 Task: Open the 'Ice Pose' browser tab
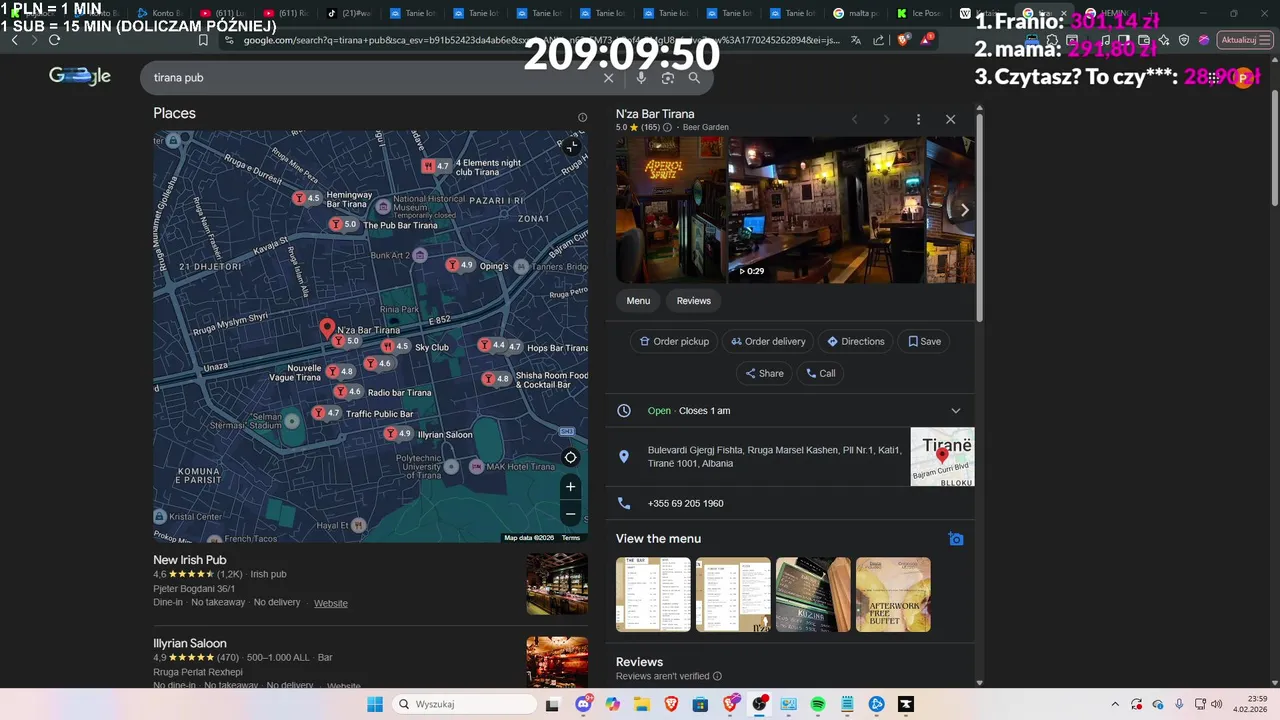pos(918,14)
